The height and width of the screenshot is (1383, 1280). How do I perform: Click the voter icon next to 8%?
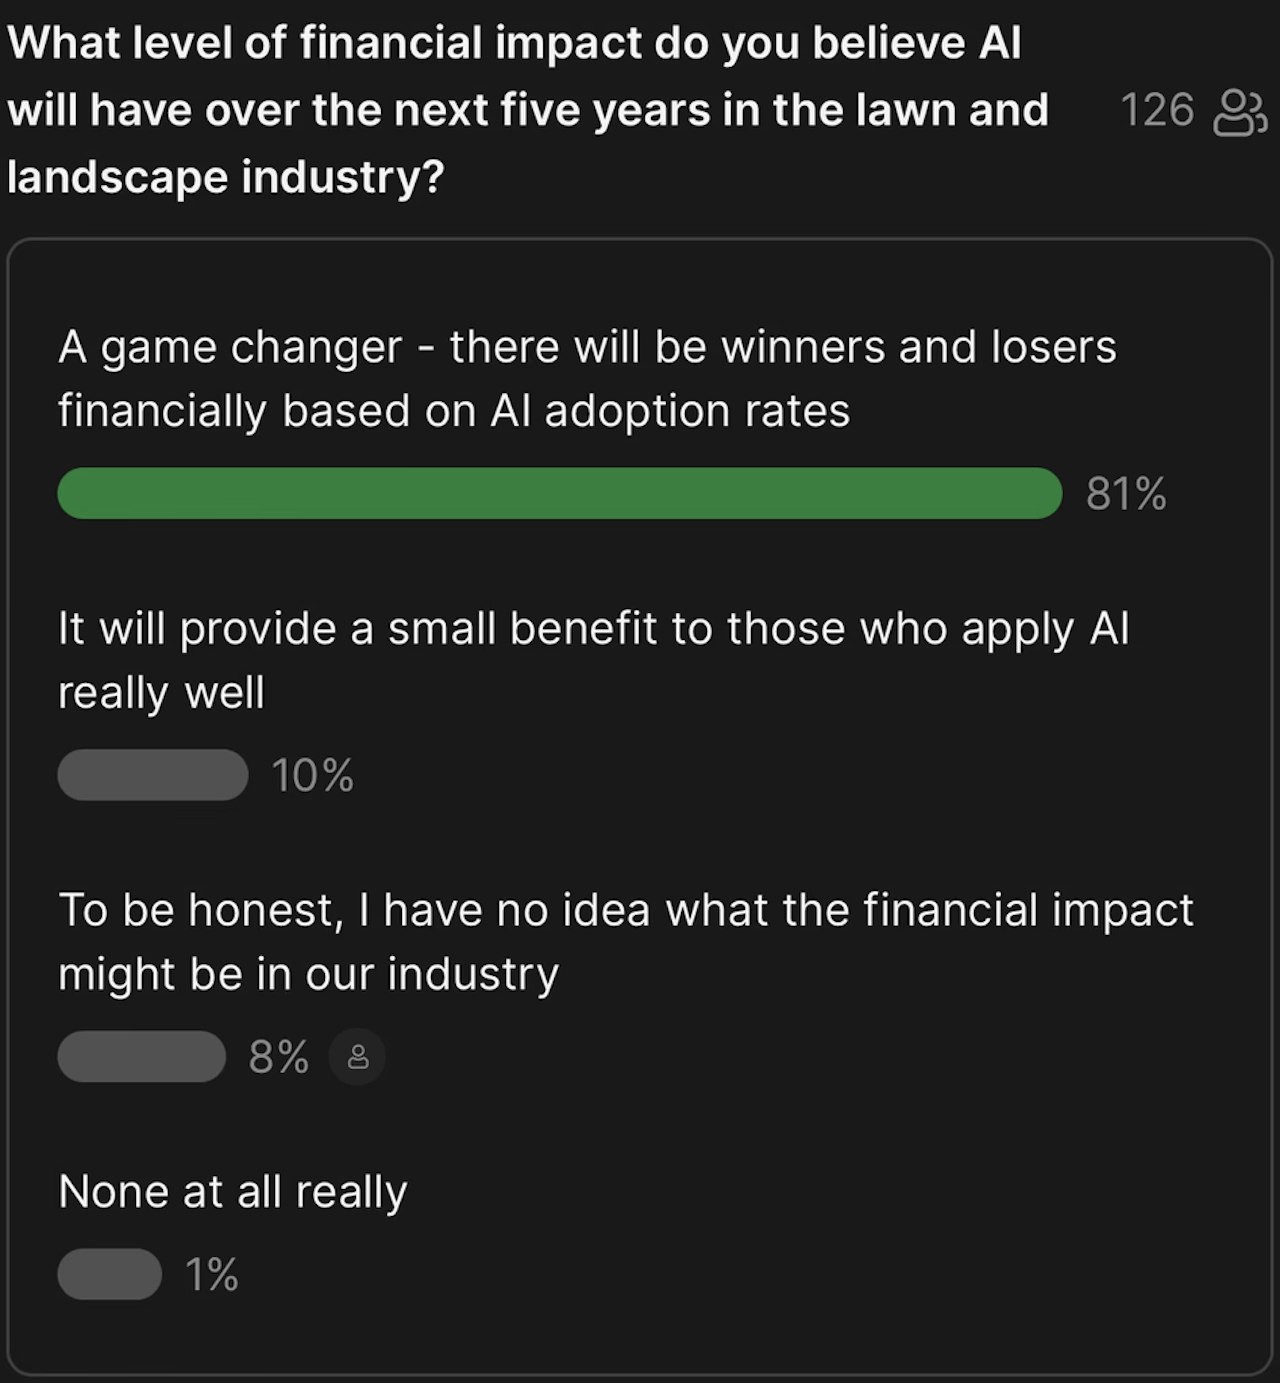click(358, 1057)
